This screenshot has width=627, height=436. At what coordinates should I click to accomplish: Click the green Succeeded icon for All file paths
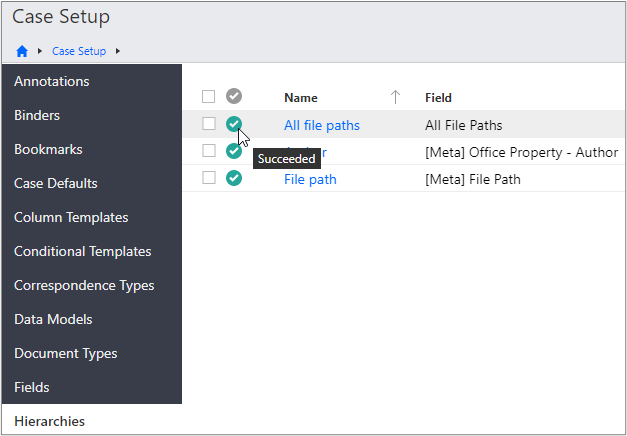click(x=233, y=124)
